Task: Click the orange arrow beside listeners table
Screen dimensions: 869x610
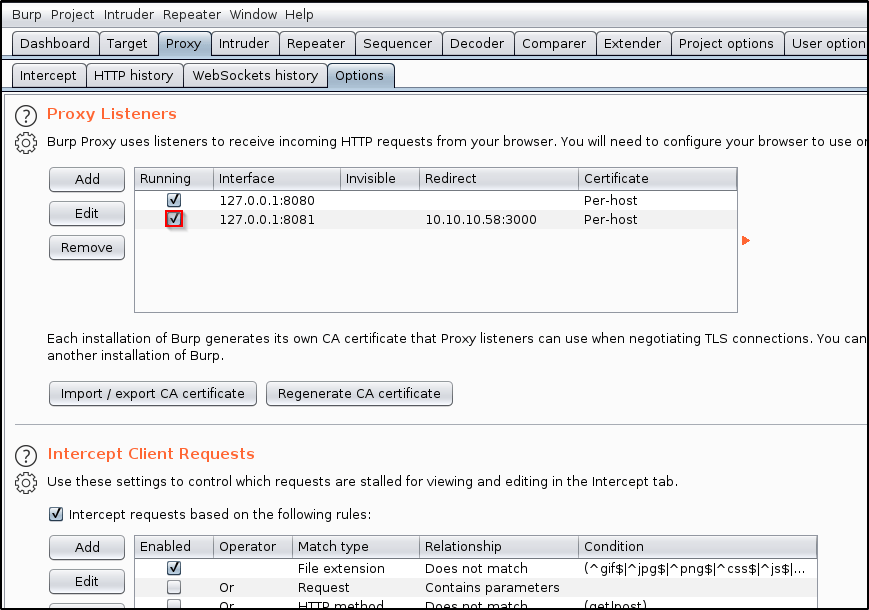Action: click(745, 241)
